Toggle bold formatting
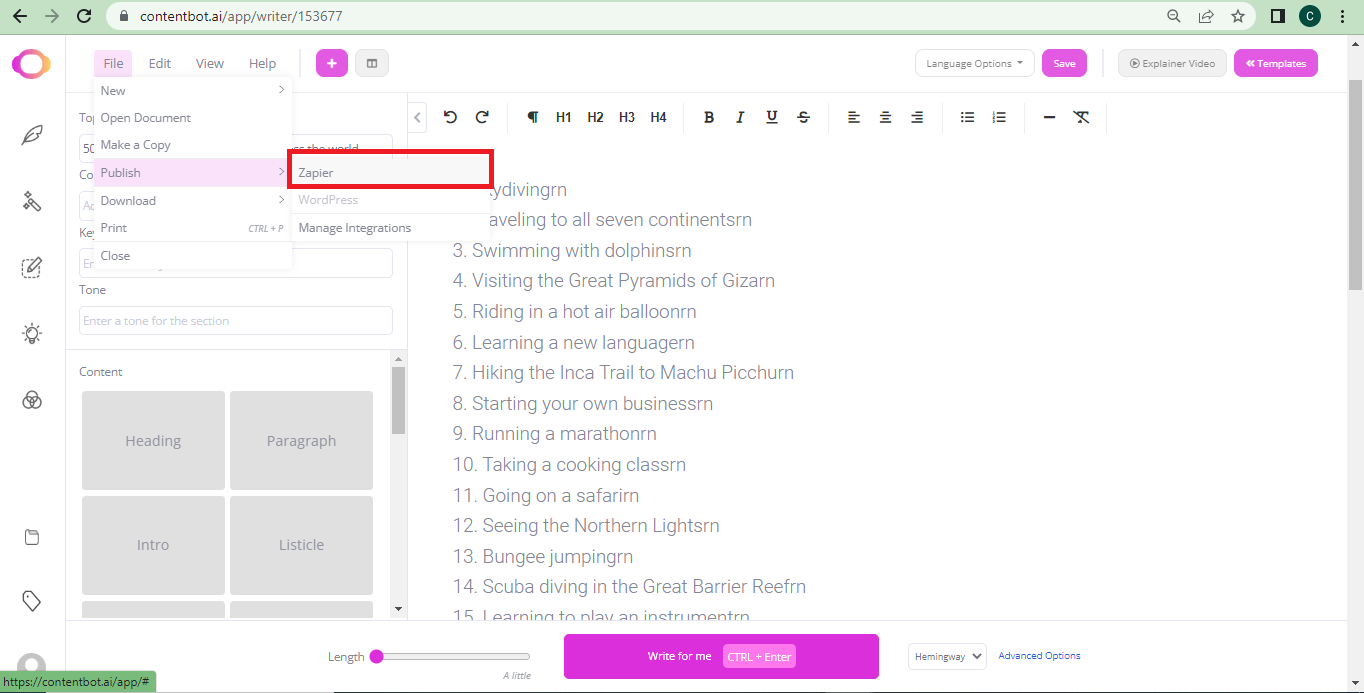 tap(709, 117)
